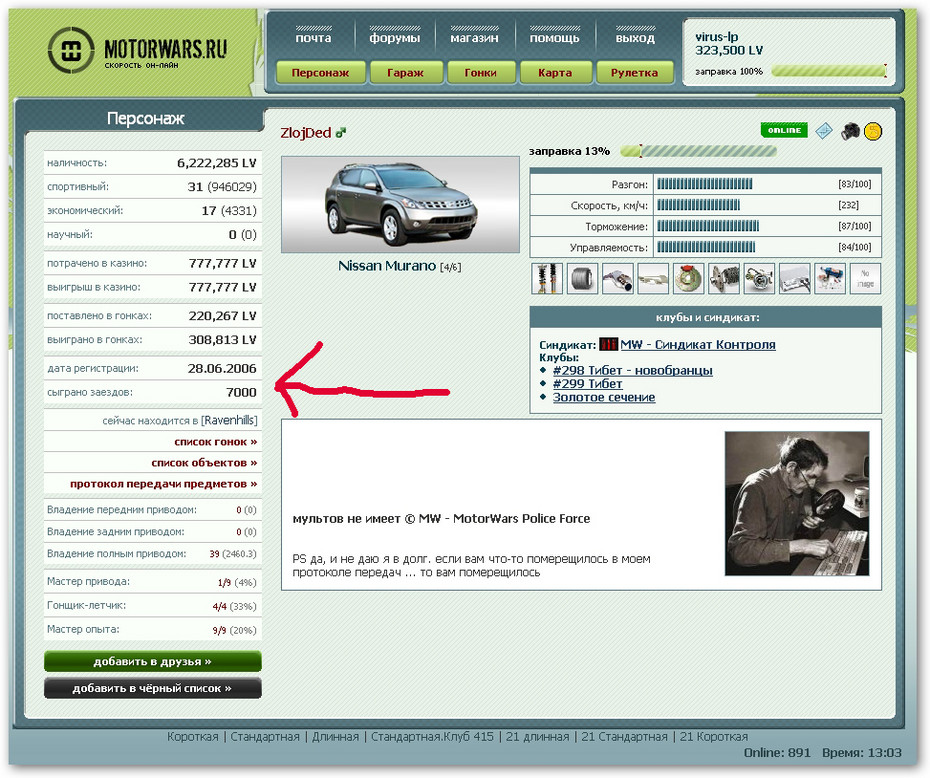Click the MotorWars.ru logo

pyautogui.click(x=137, y=50)
